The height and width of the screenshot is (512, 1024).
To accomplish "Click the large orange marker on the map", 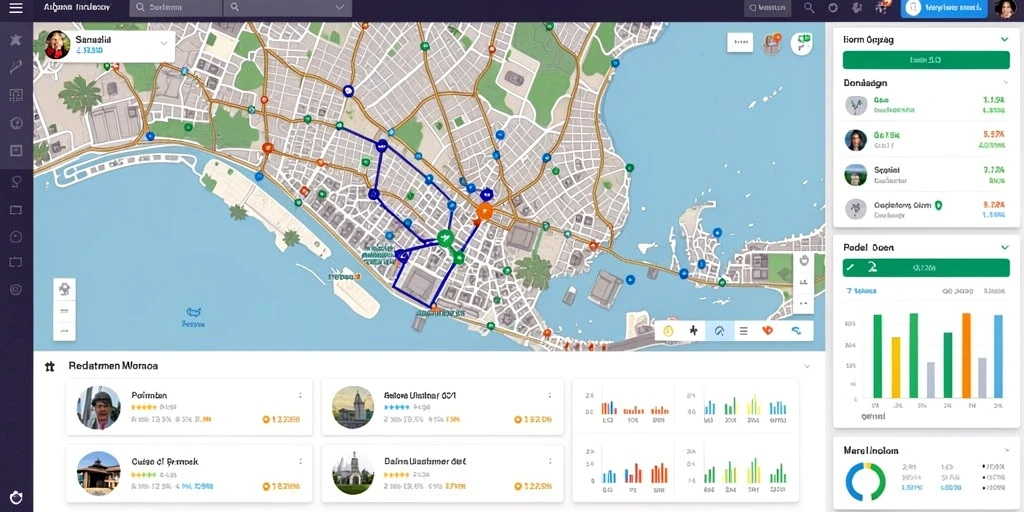I will (484, 211).
